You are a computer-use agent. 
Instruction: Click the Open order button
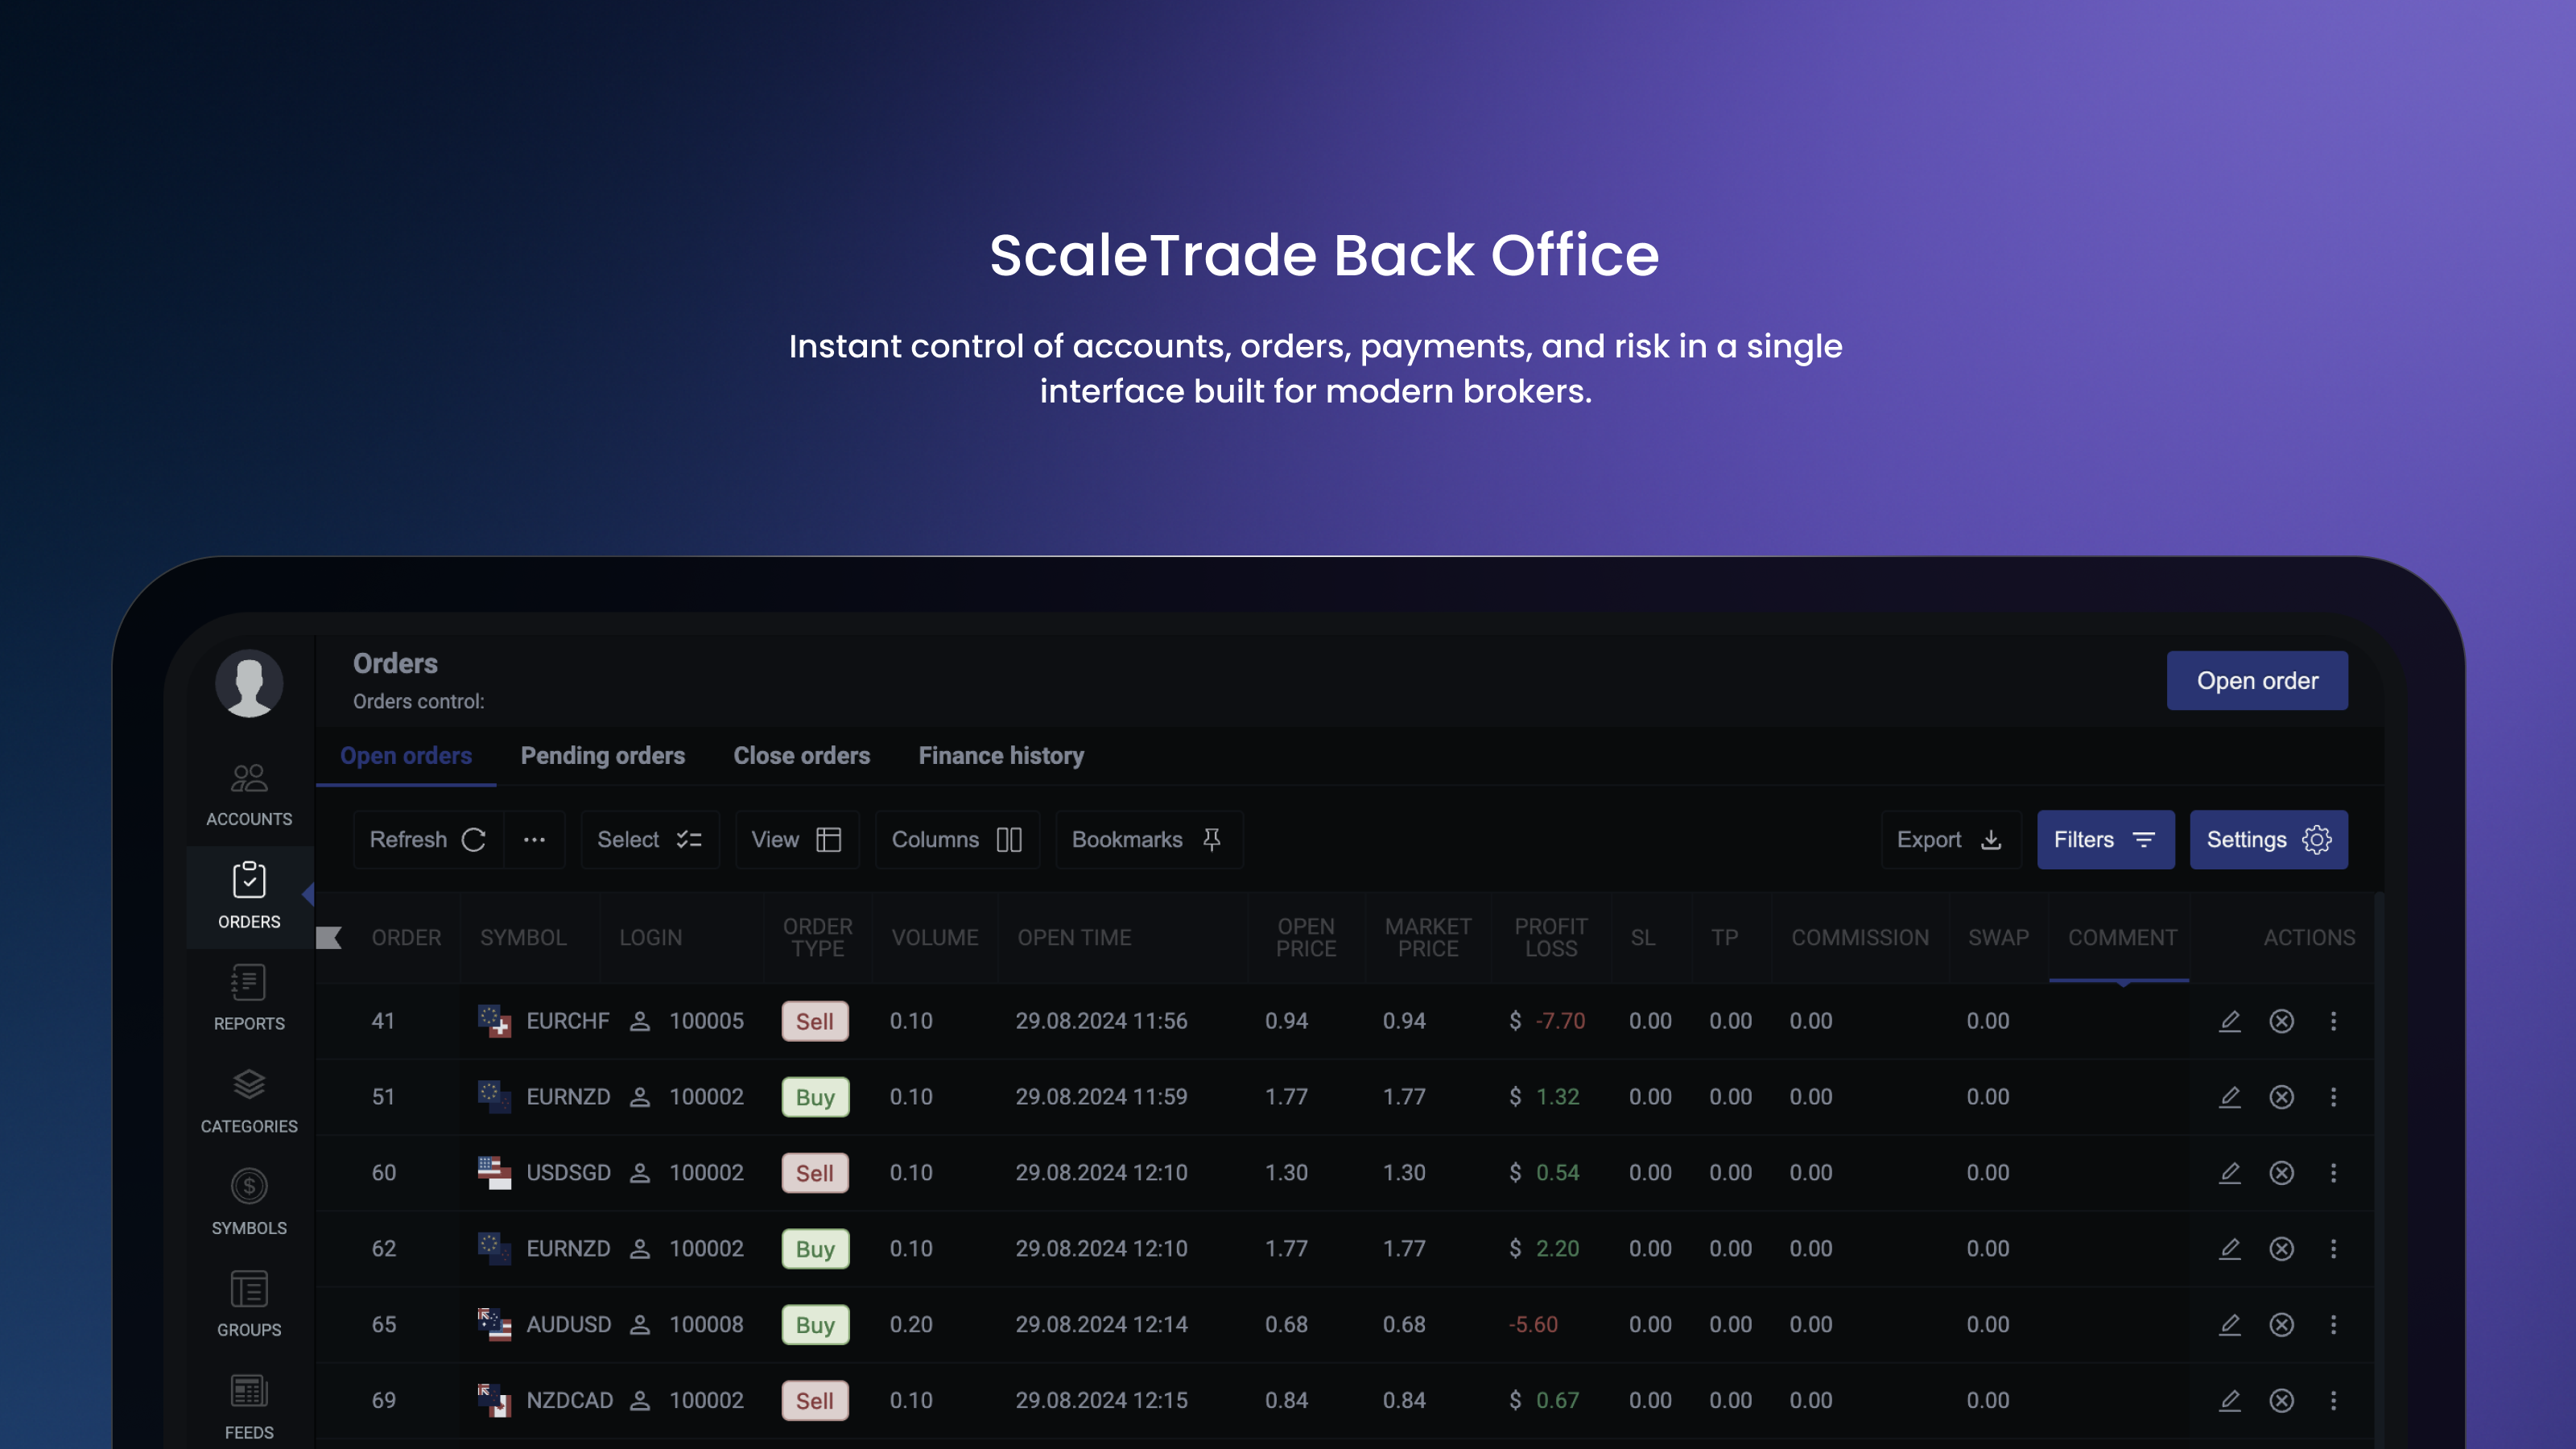pos(2257,680)
